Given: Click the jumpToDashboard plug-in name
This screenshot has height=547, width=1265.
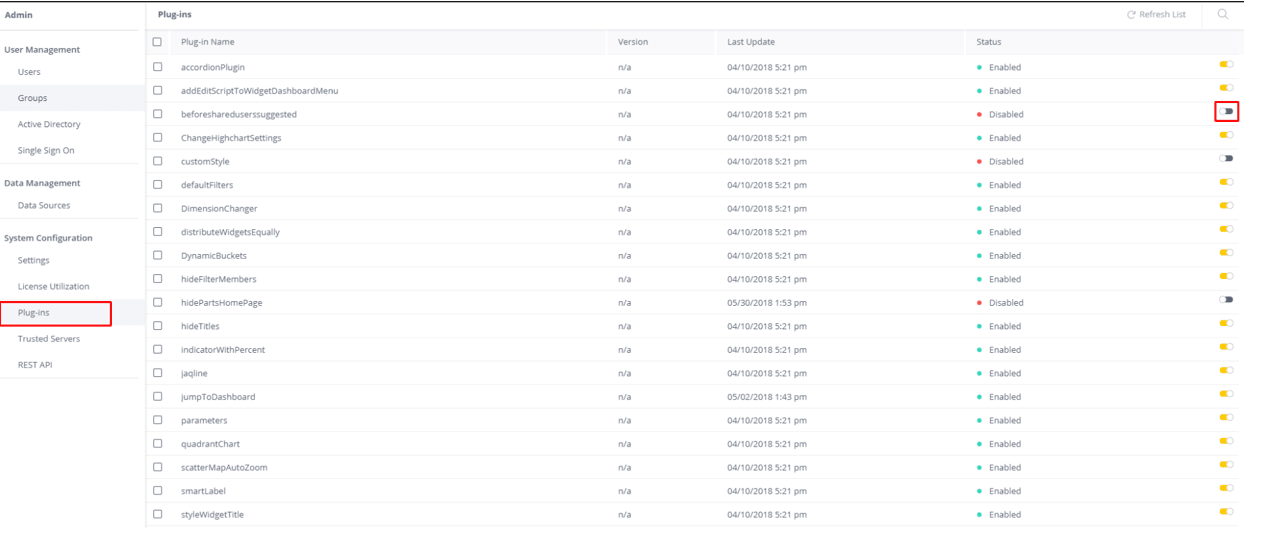Looking at the screenshot, I should pyautogui.click(x=218, y=397).
